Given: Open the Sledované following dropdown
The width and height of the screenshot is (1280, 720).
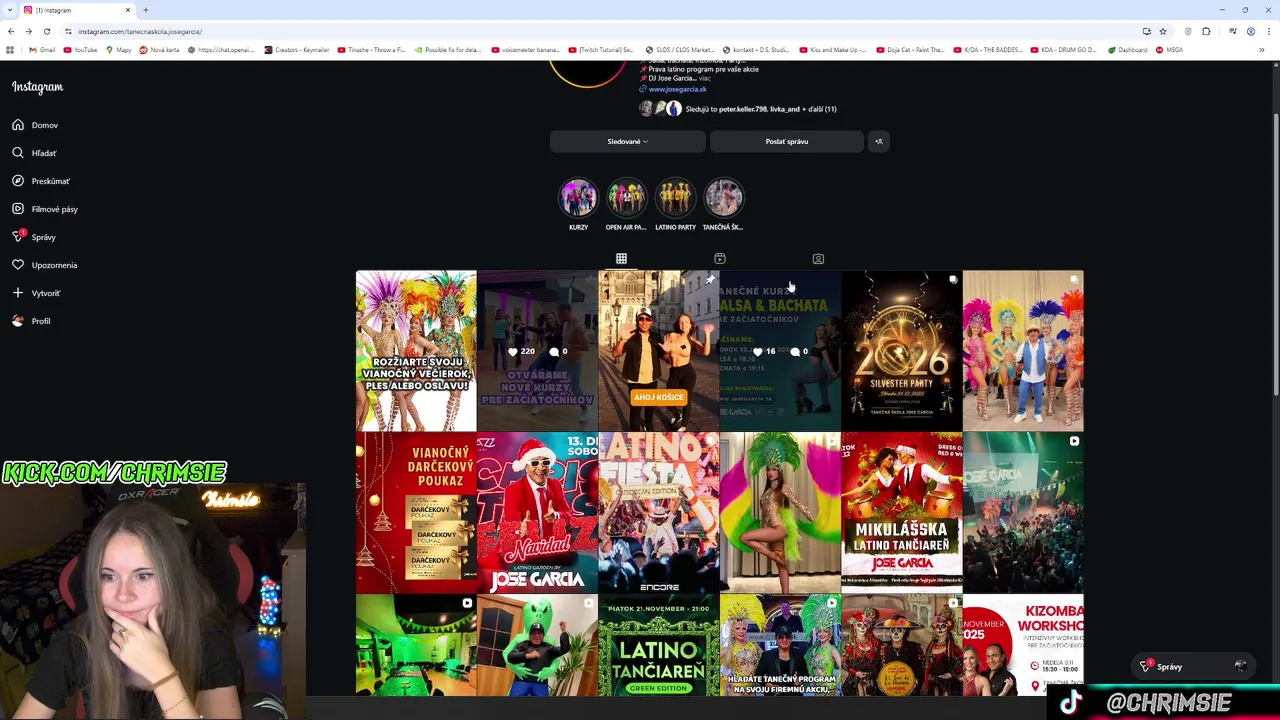Looking at the screenshot, I should [x=627, y=141].
